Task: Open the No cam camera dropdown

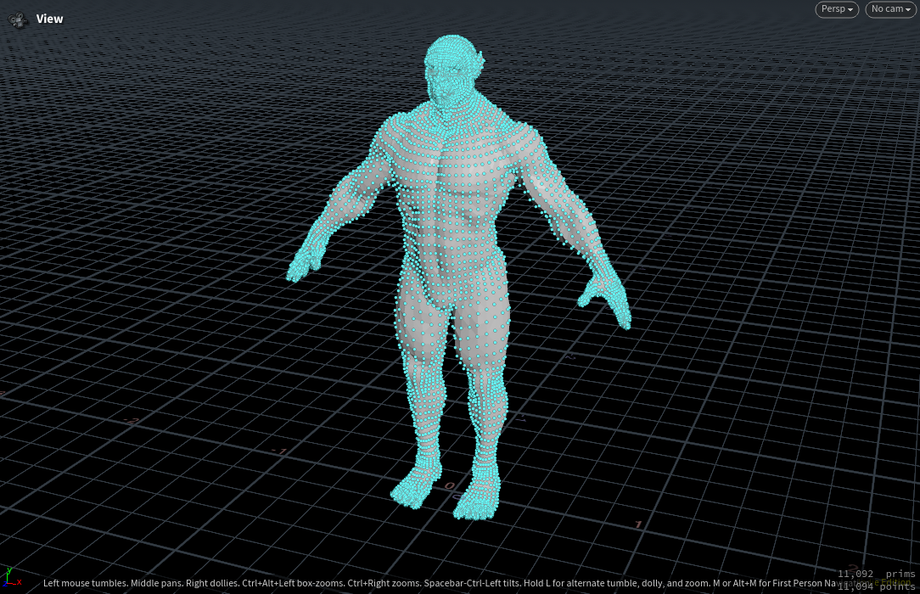Action: pos(889,9)
